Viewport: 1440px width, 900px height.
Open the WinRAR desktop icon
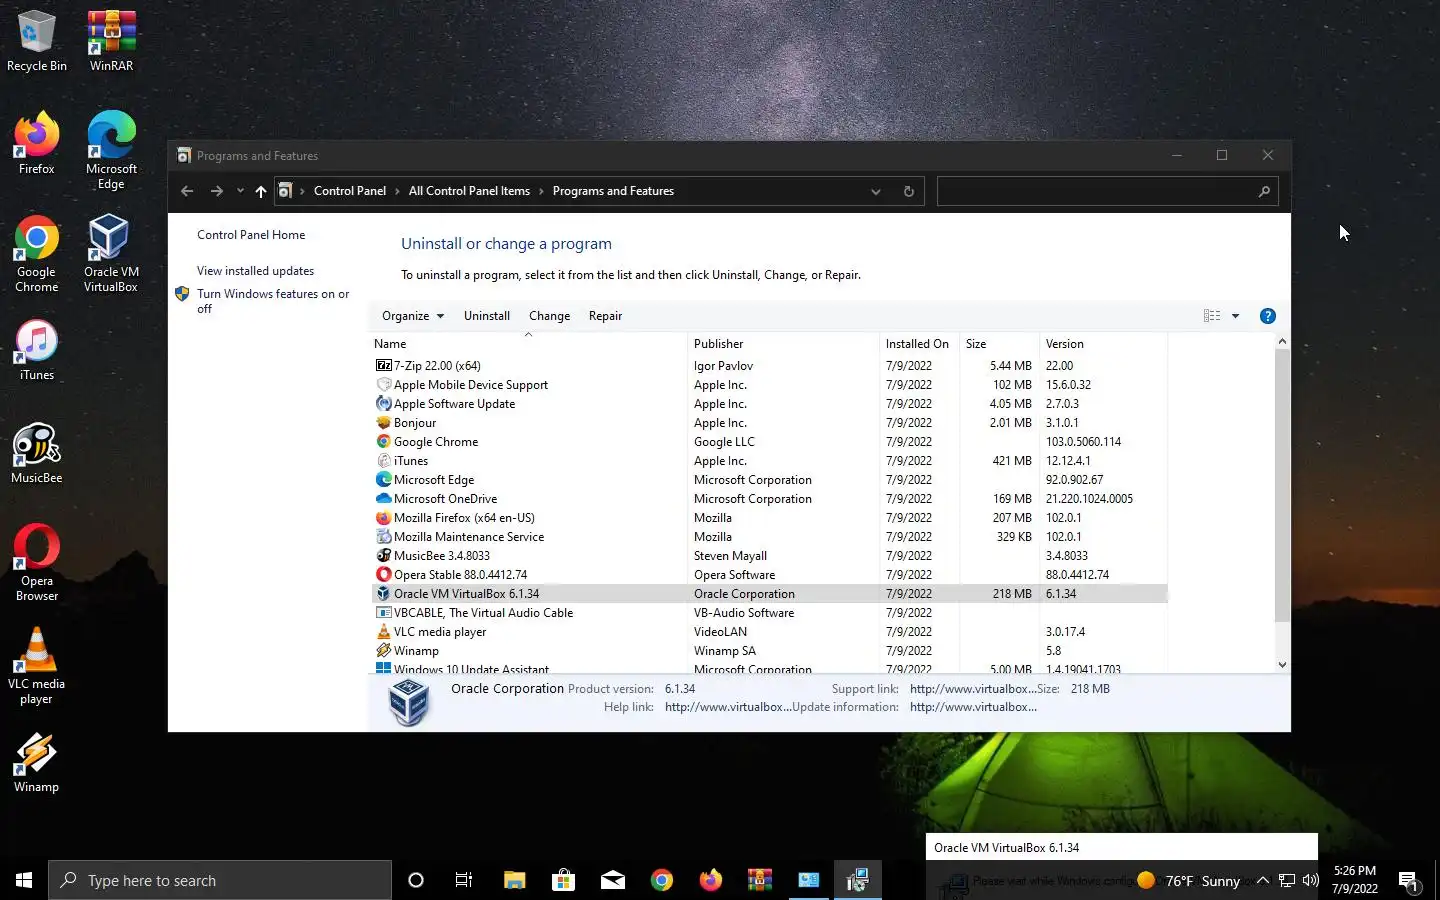(x=111, y=42)
